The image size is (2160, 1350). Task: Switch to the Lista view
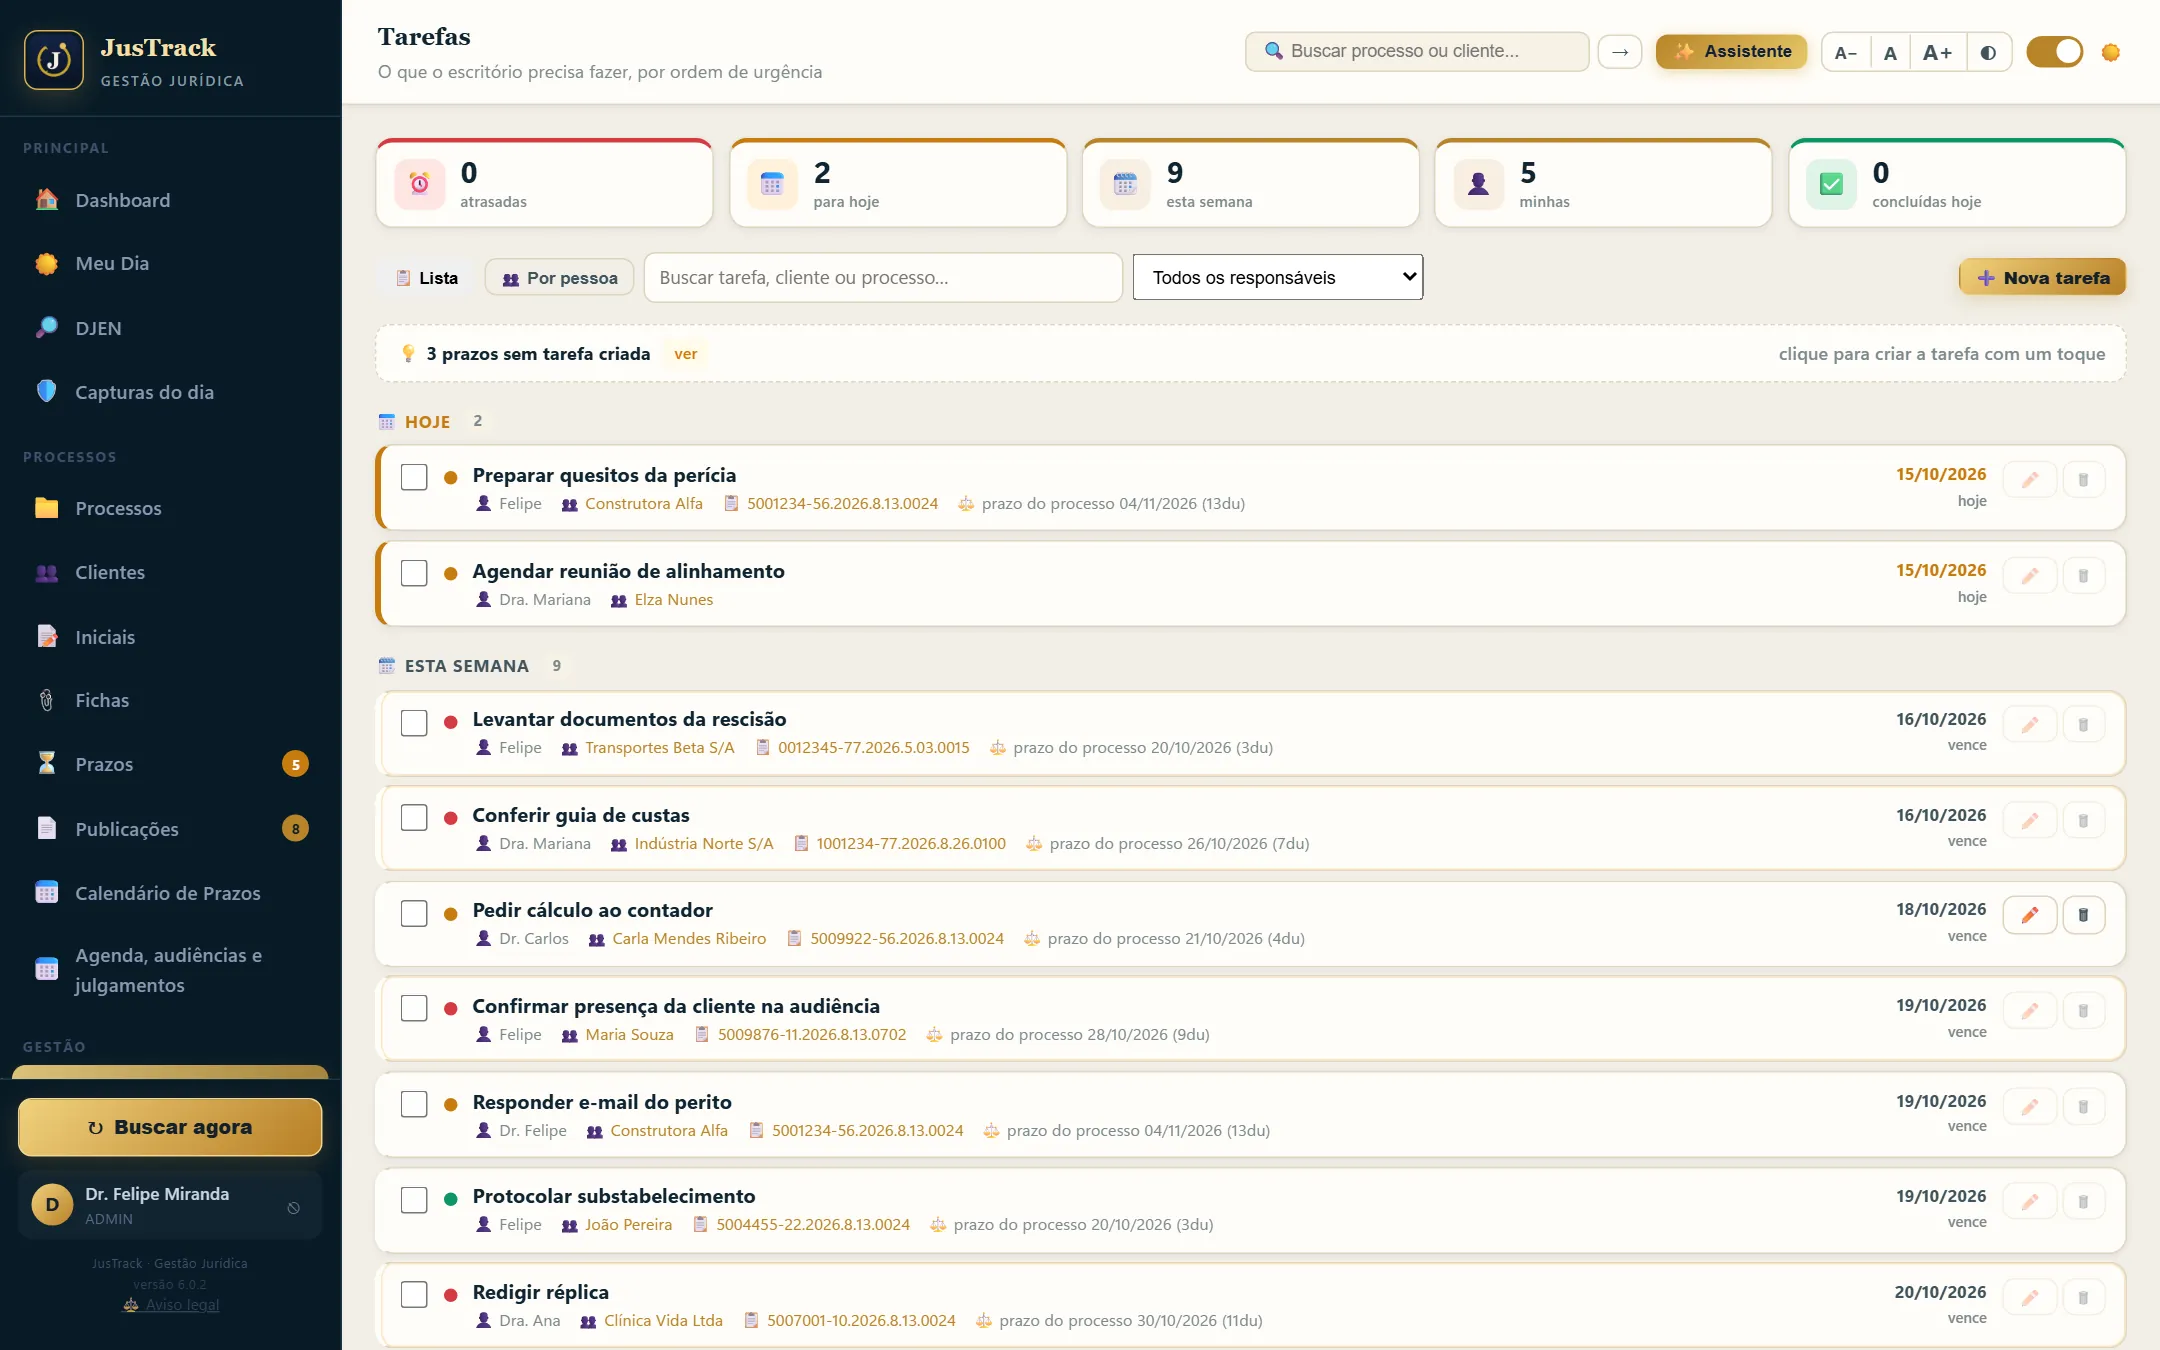point(427,278)
